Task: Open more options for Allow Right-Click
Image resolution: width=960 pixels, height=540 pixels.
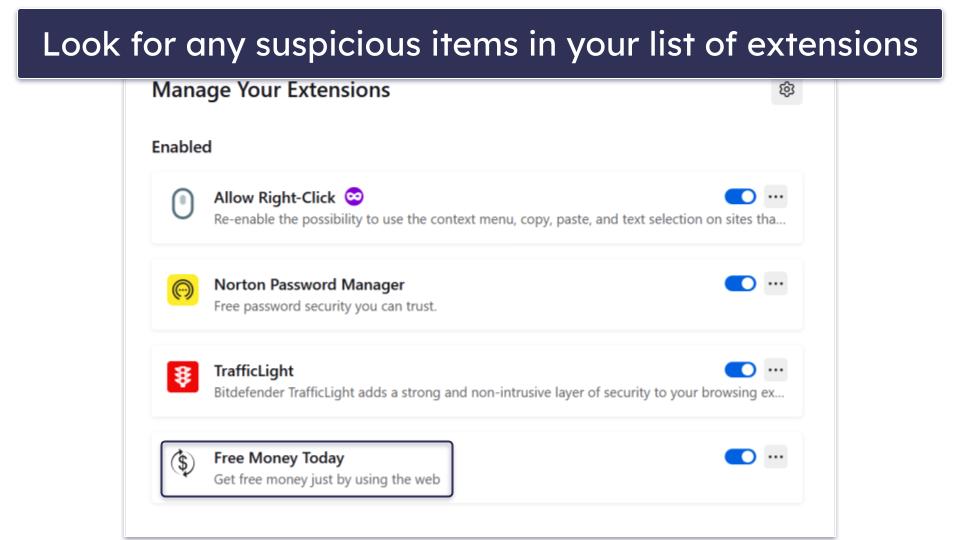Action: [x=776, y=197]
